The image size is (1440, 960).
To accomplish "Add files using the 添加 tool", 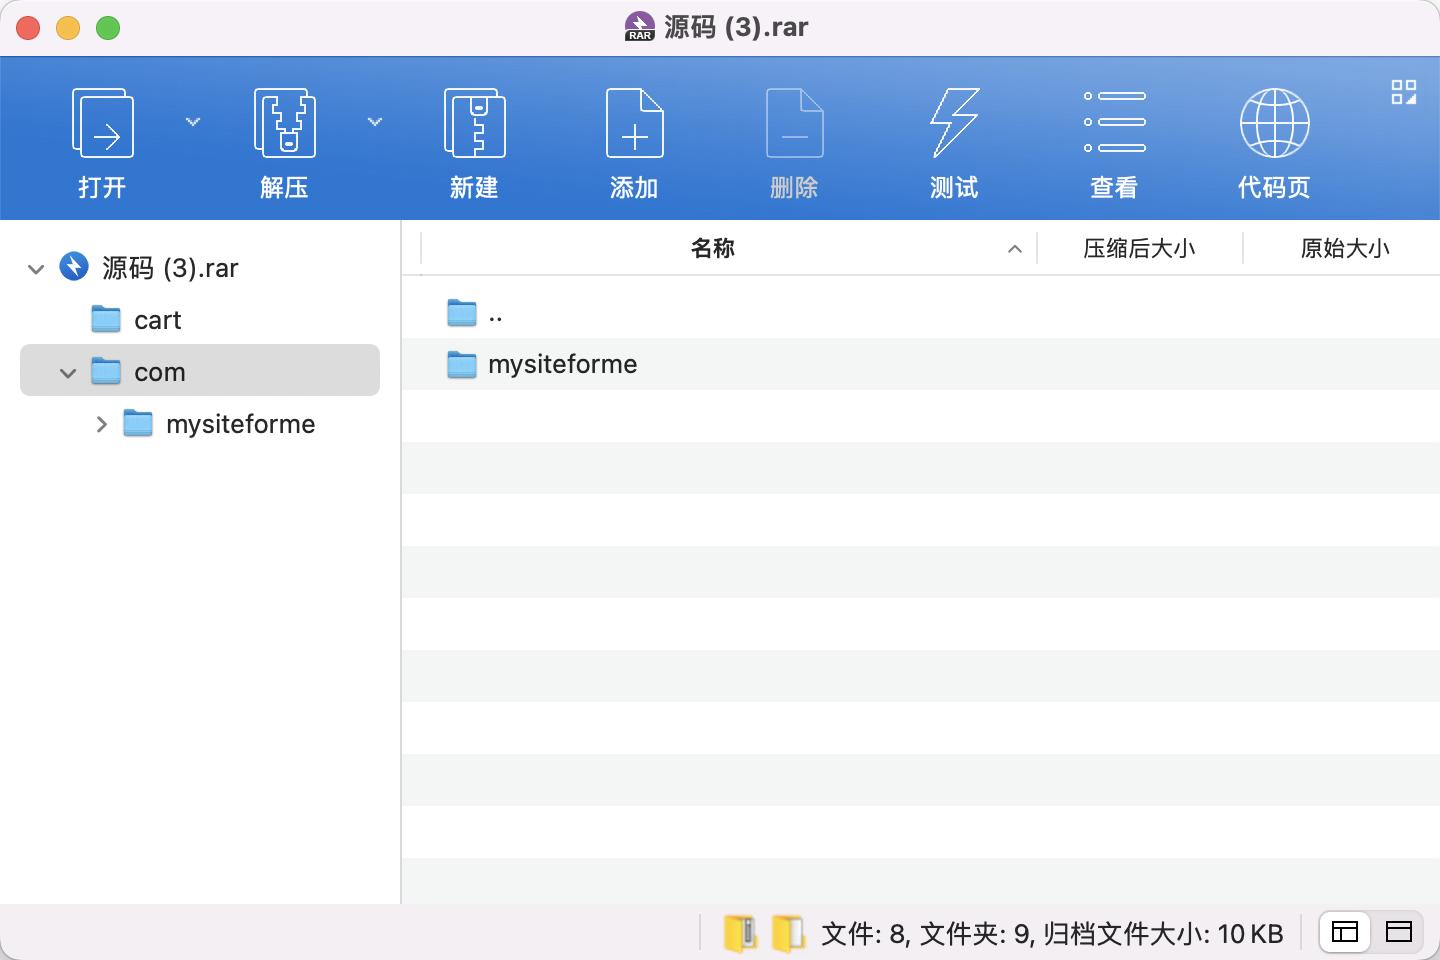I will pyautogui.click(x=634, y=140).
